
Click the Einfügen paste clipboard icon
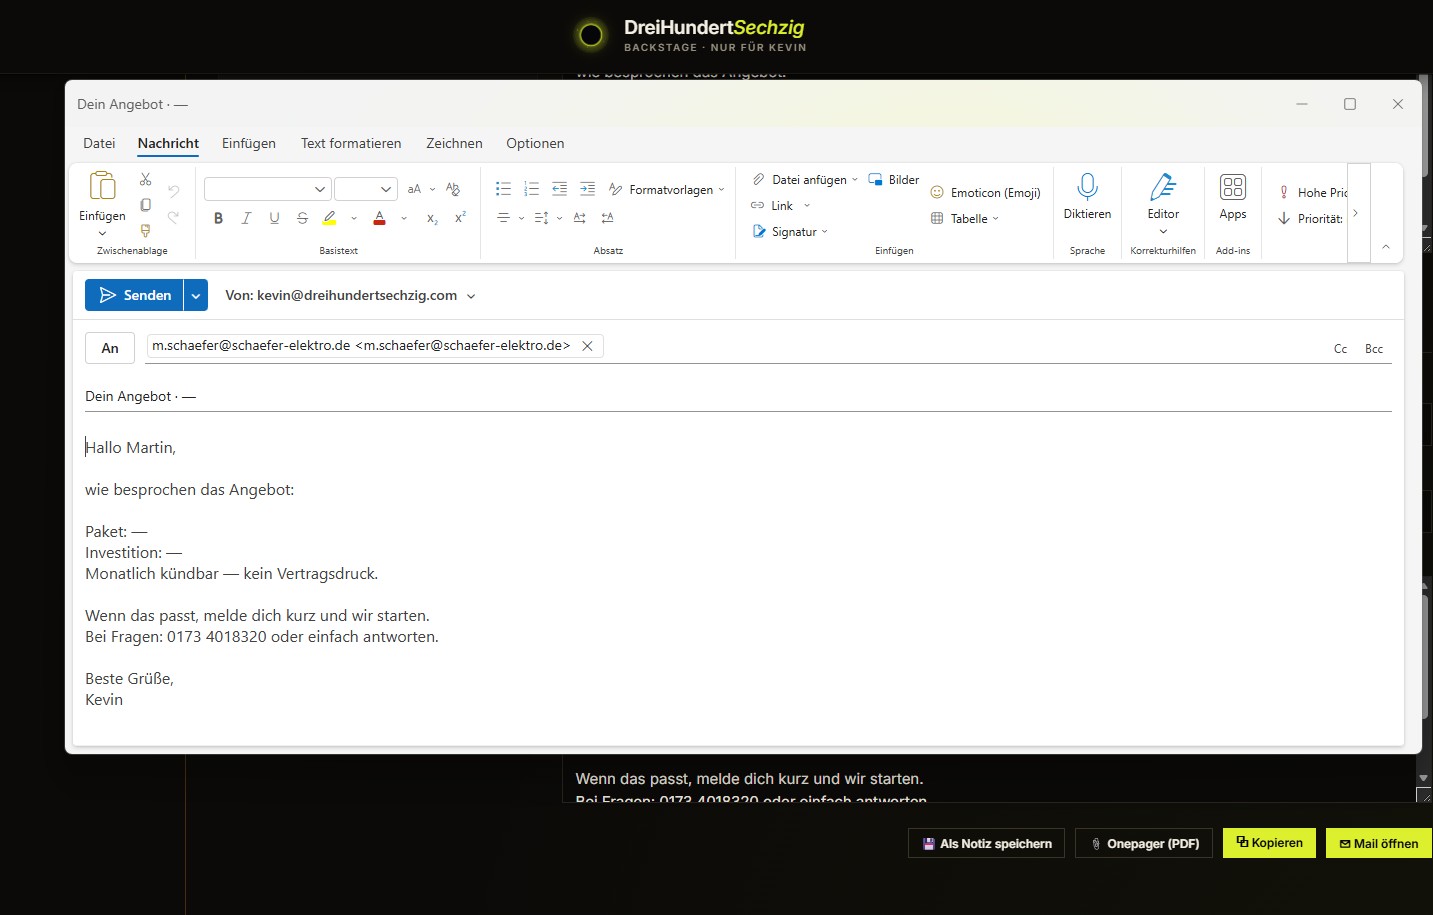[x=102, y=186]
